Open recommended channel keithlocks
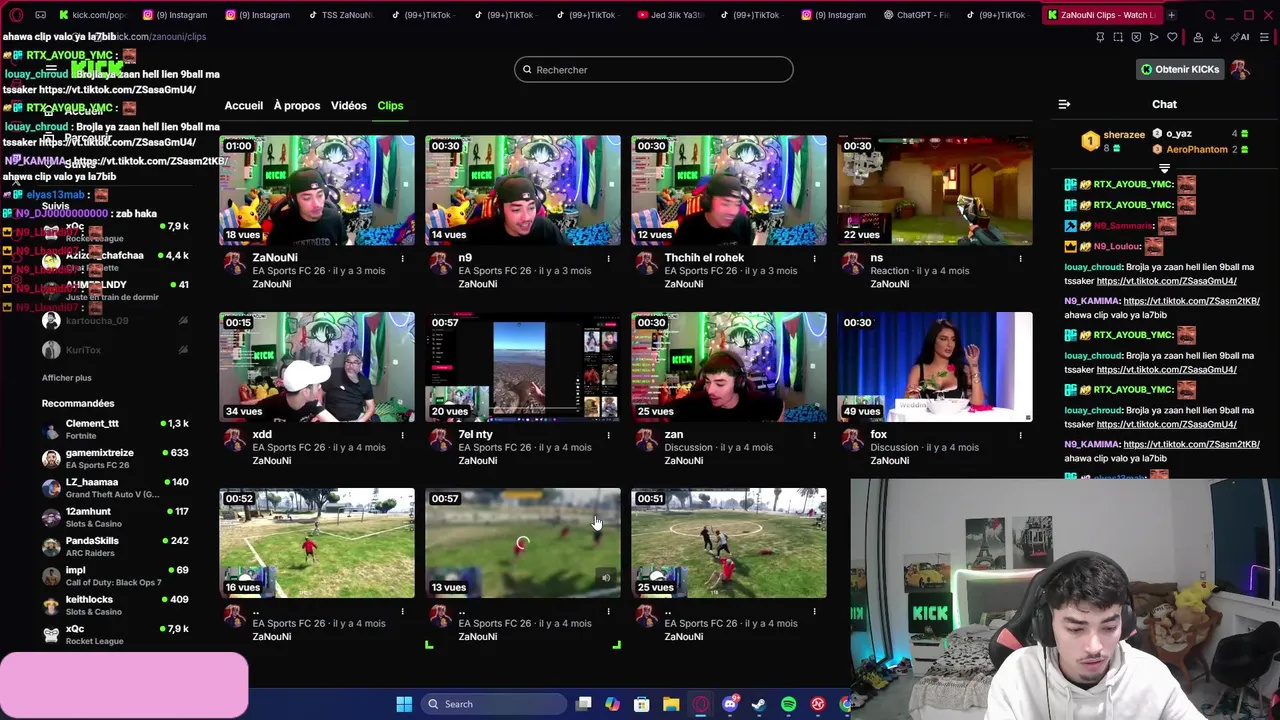Viewport: 1280px width, 720px height. click(115, 605)
